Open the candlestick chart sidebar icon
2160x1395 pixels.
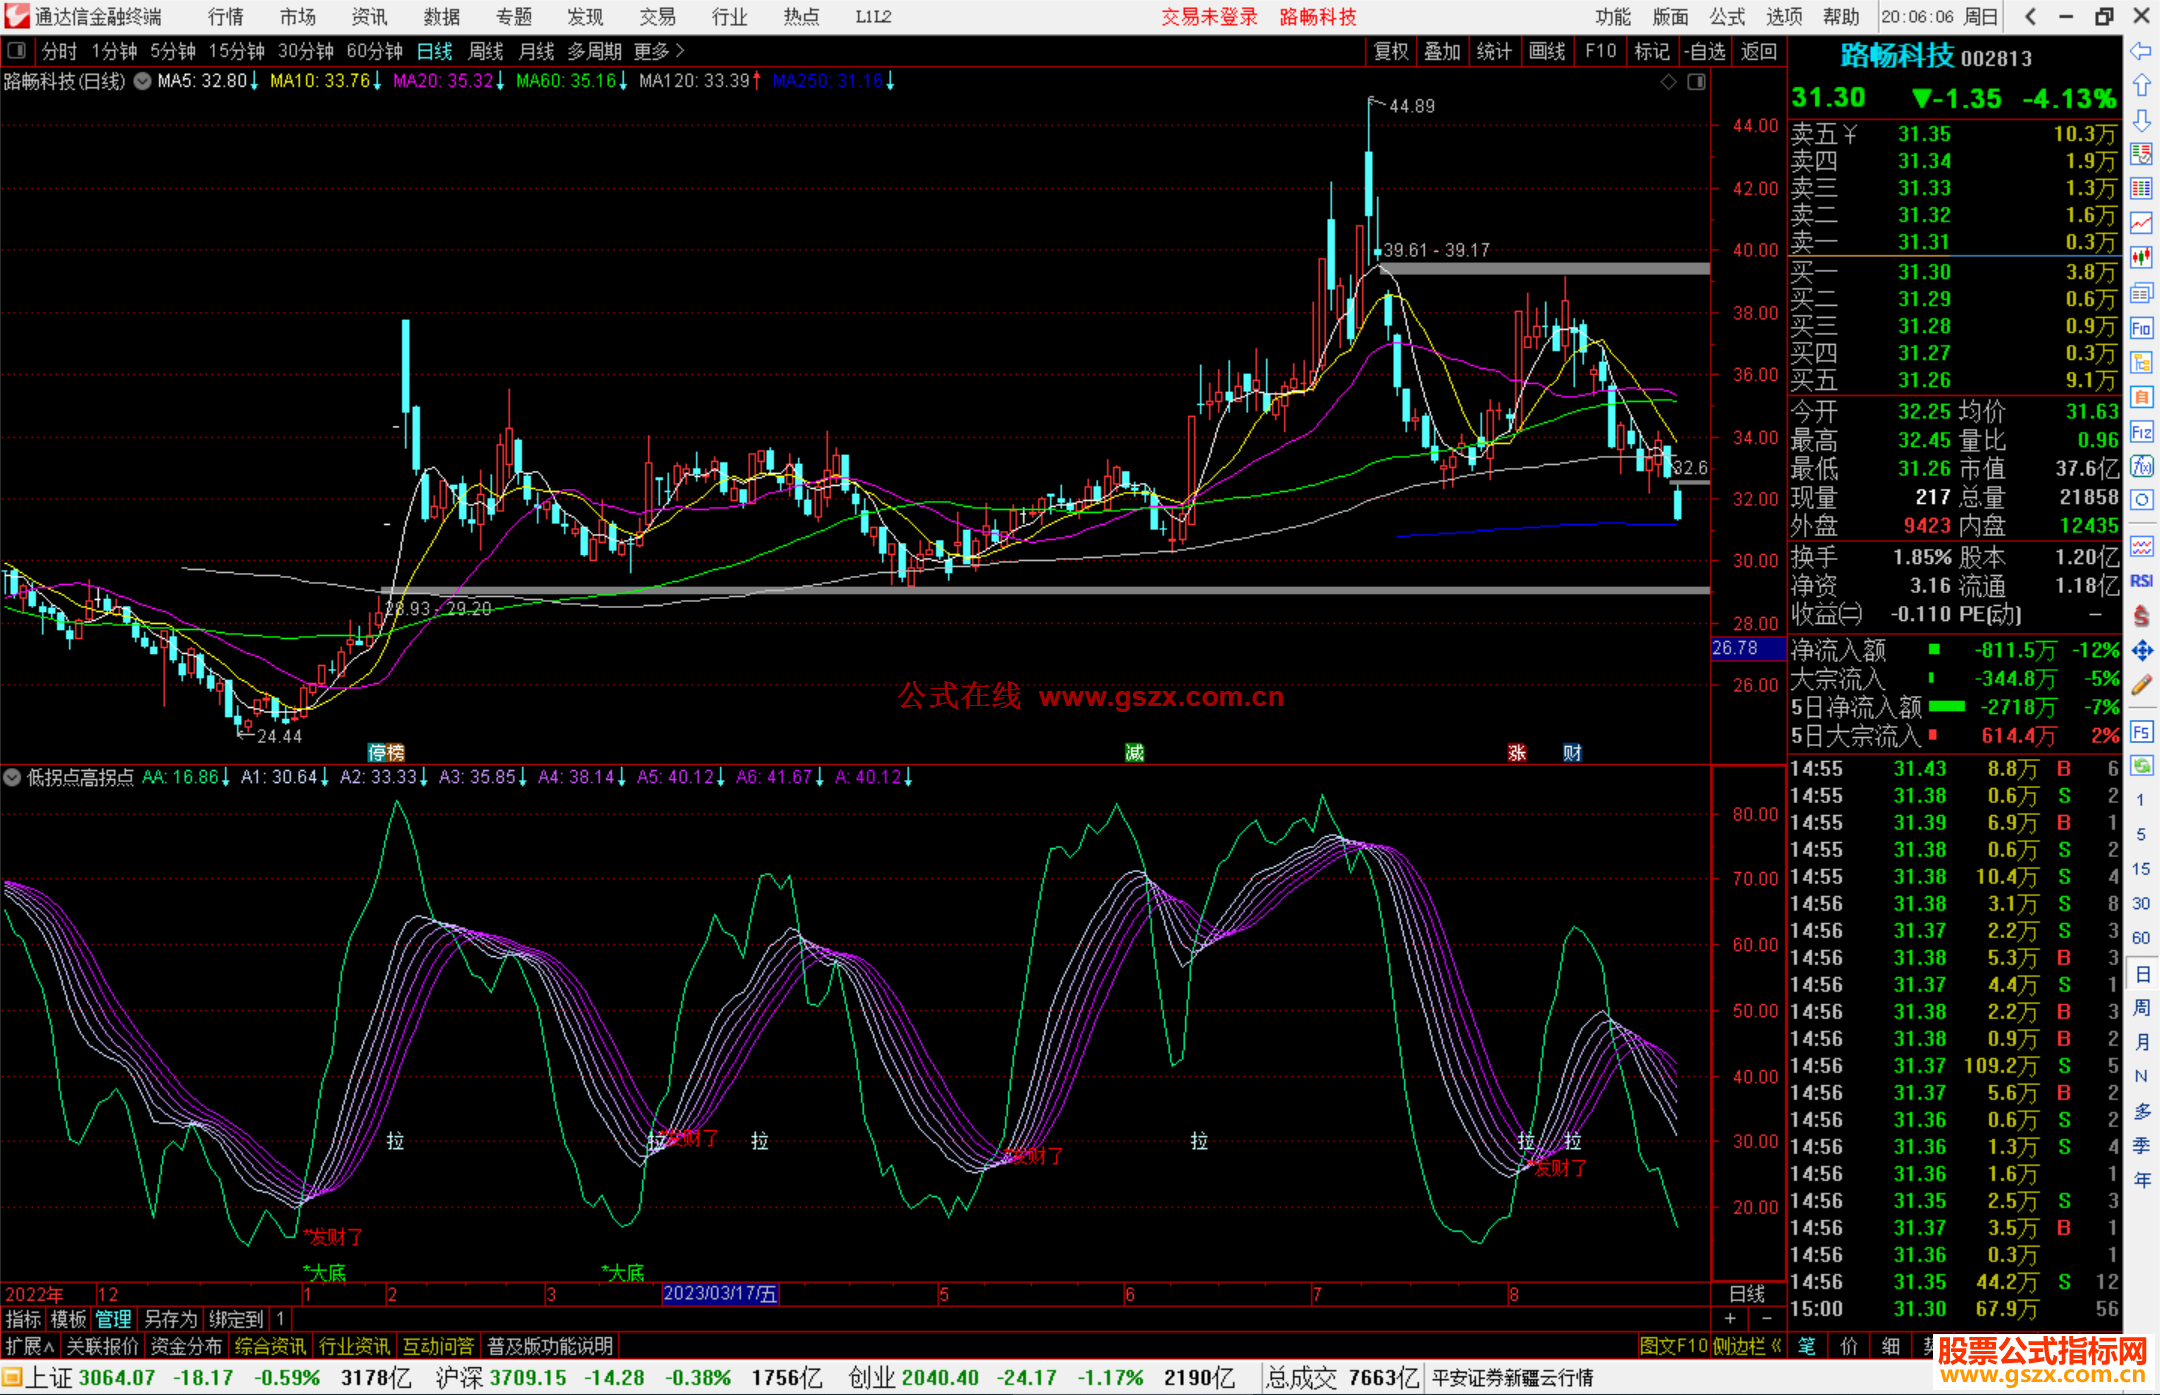[2141, 257]
